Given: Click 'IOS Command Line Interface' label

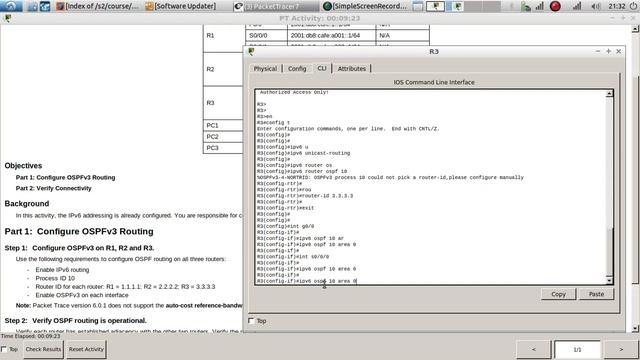Looking at the screenshot, I should click(434, 82).
